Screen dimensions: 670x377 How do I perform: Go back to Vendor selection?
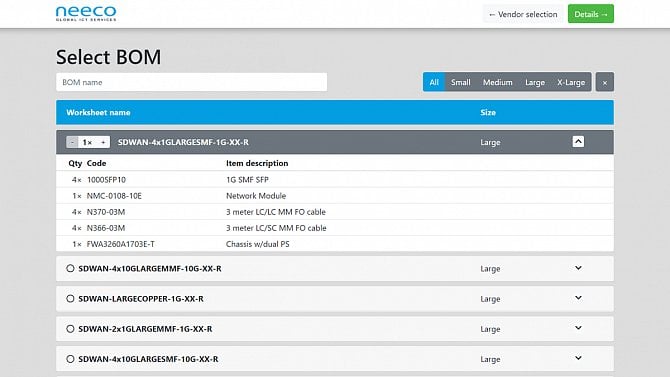[523, 14]
